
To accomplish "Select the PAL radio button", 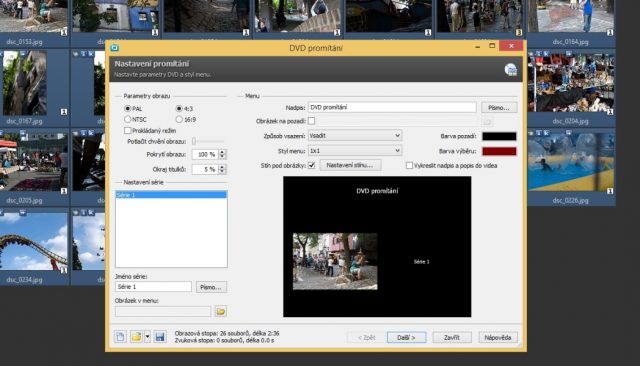I will [128, 109].
